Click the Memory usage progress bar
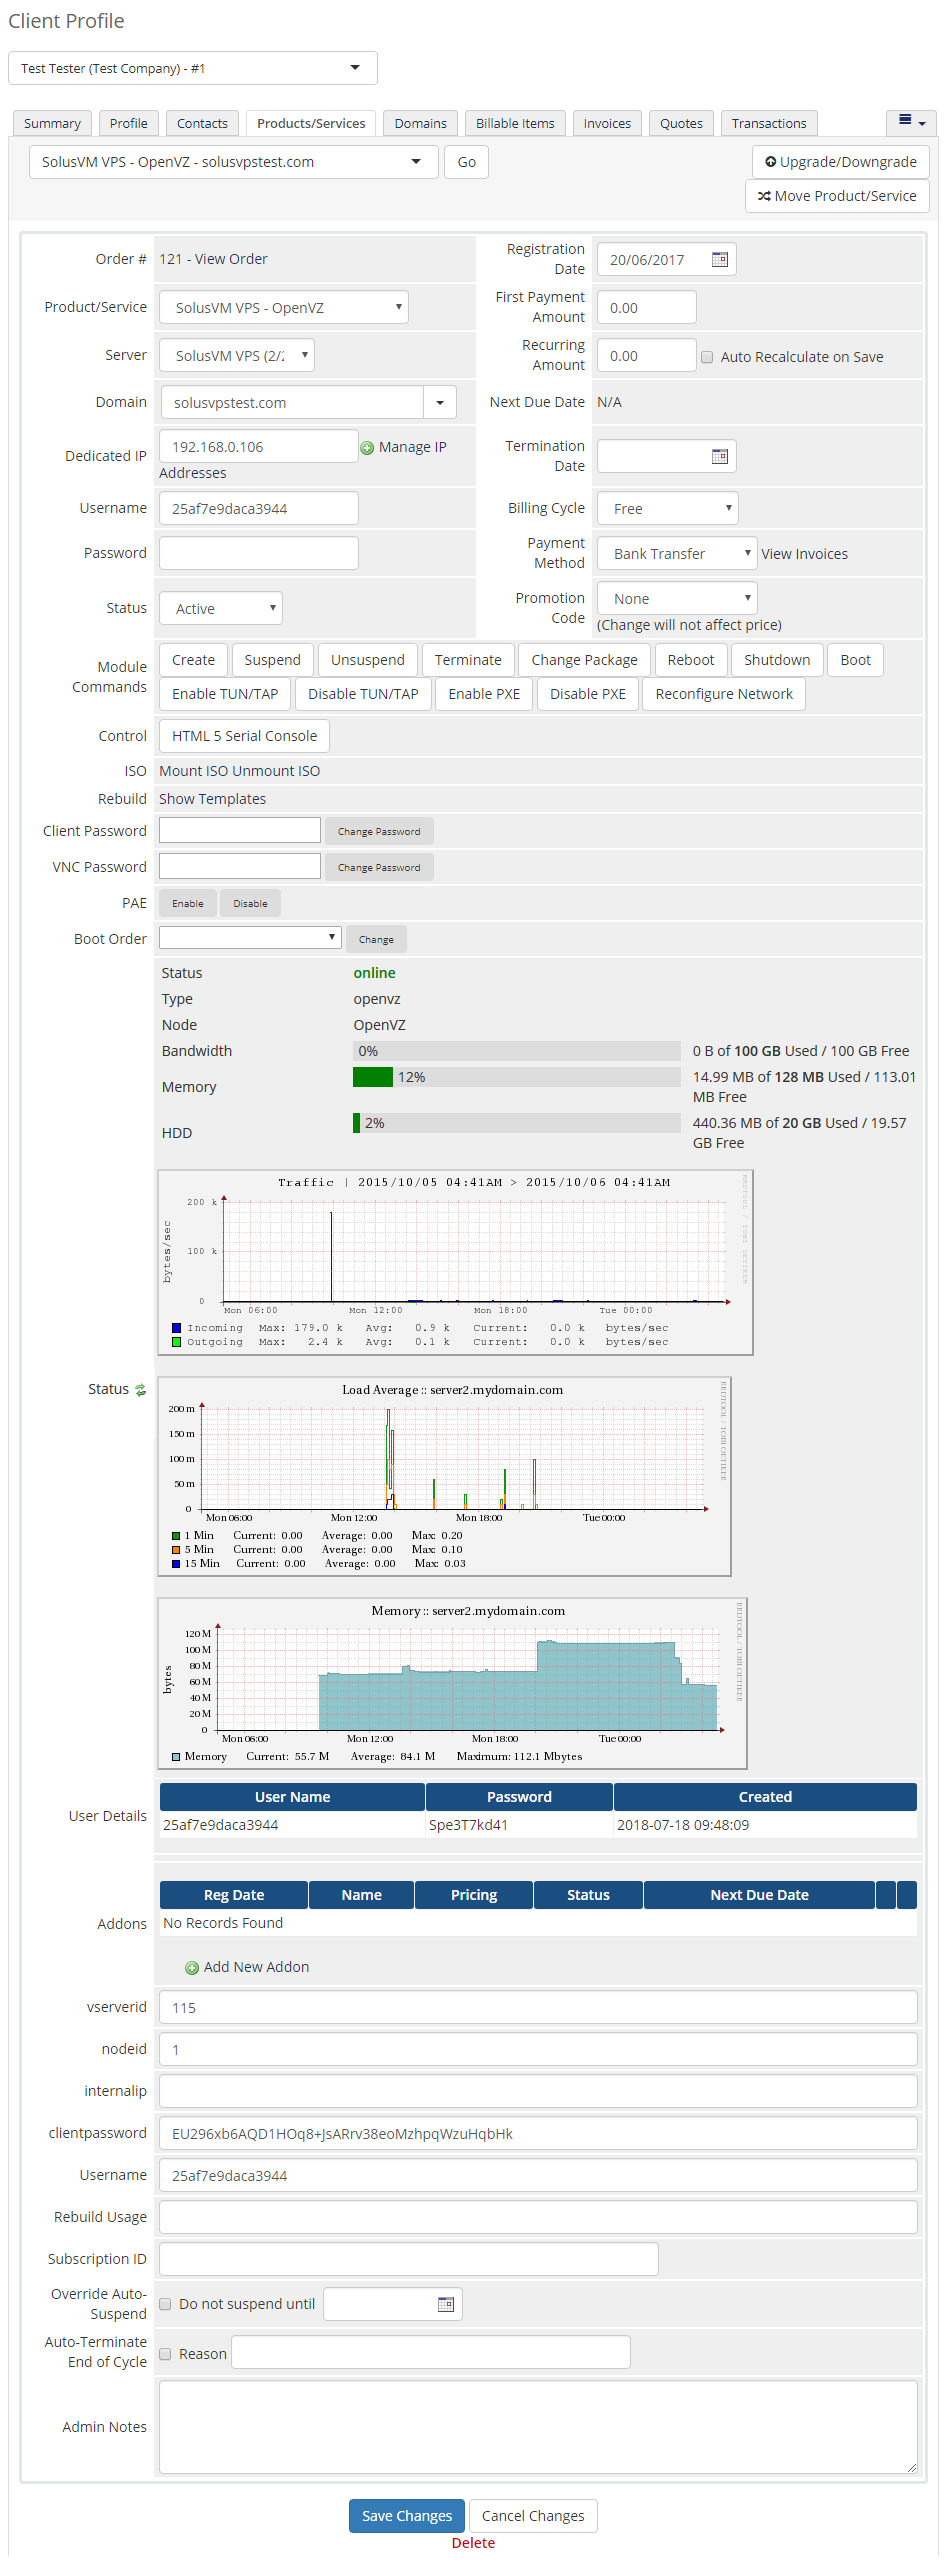This screenshot has width=946, height=2565. tap(516, 1077)
